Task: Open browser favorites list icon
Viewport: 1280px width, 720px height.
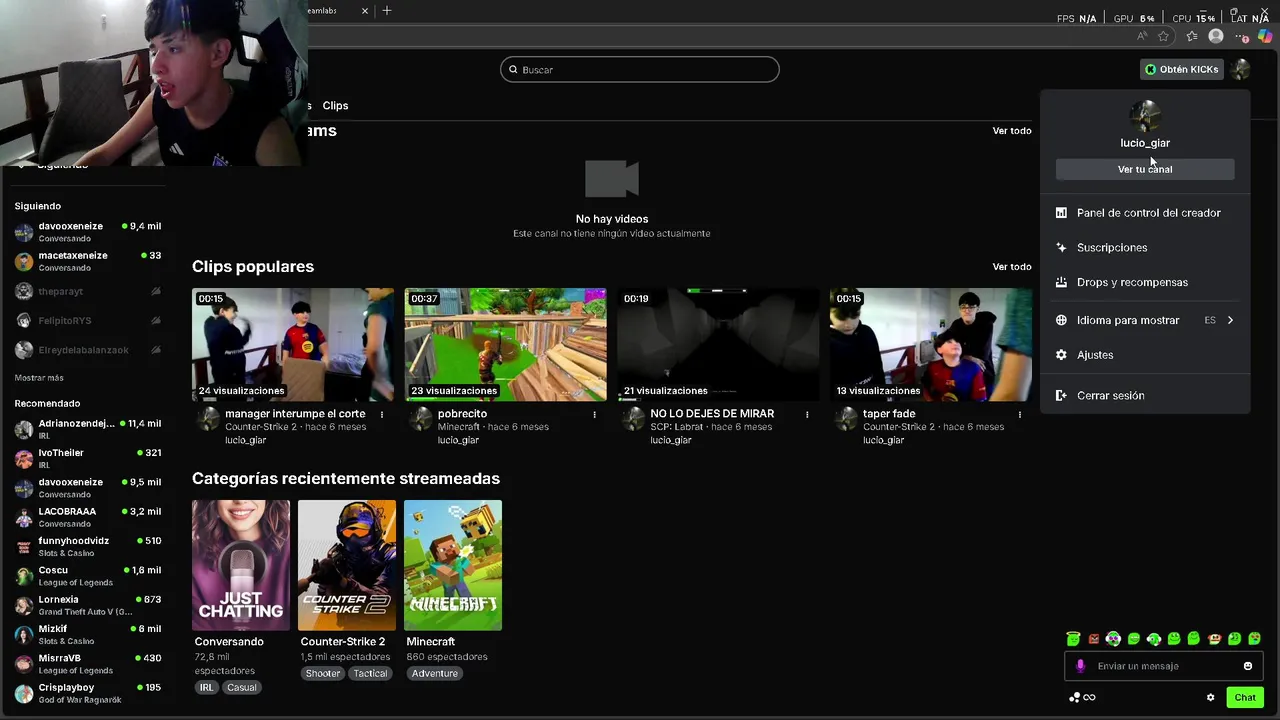Action: (1192, 36)
